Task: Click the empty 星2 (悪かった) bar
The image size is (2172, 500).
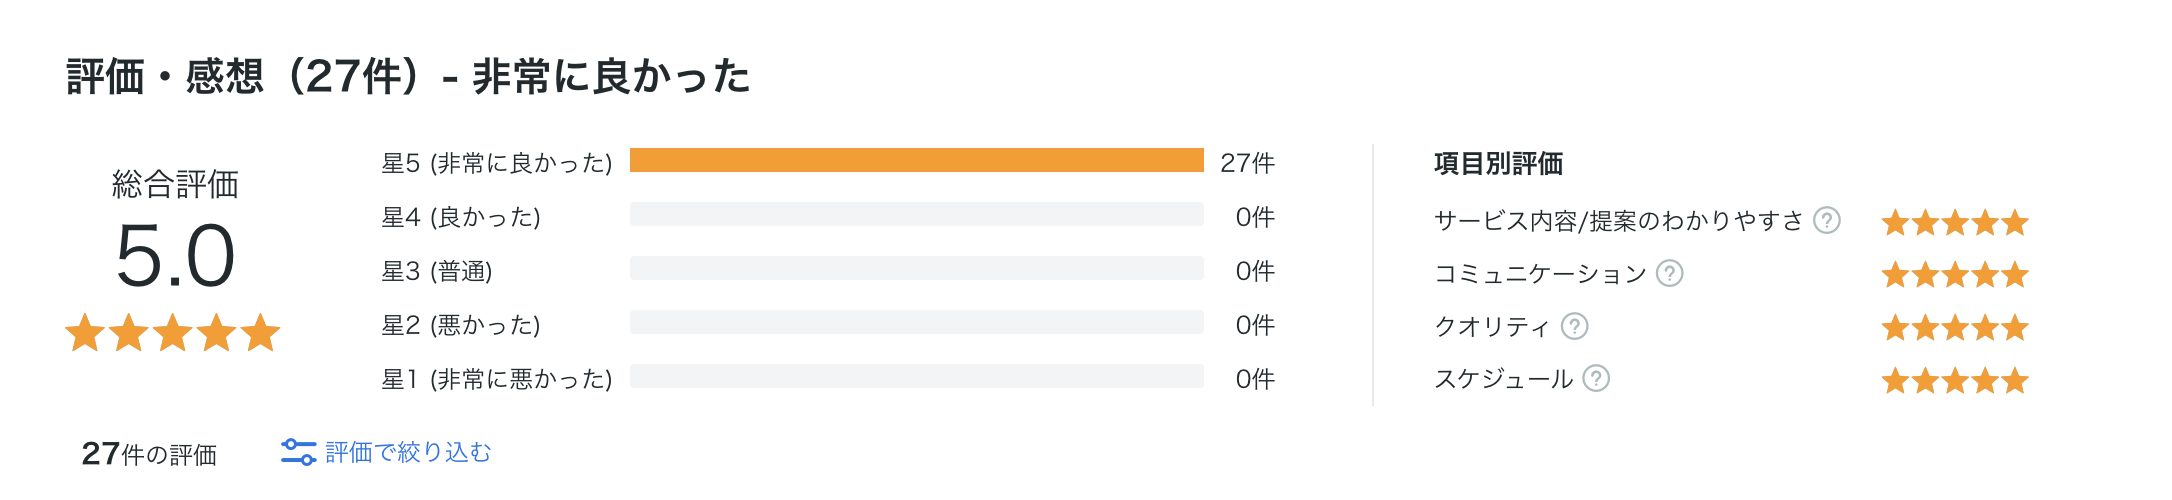Action: click(x=917, y=322)
